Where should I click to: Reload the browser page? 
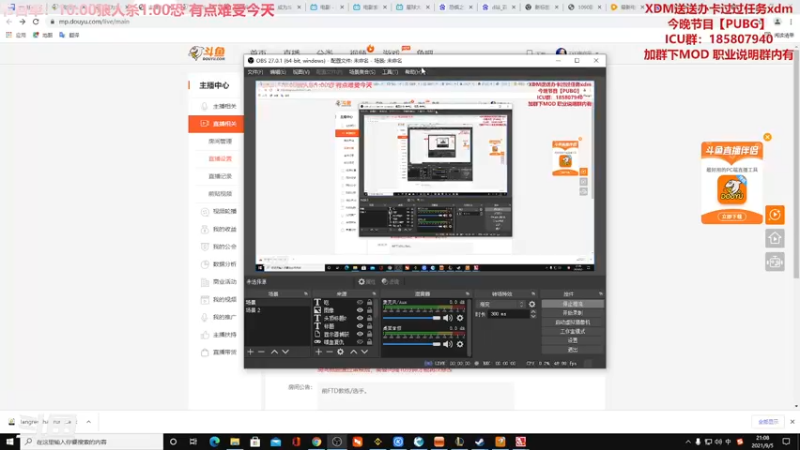point(36,22)
